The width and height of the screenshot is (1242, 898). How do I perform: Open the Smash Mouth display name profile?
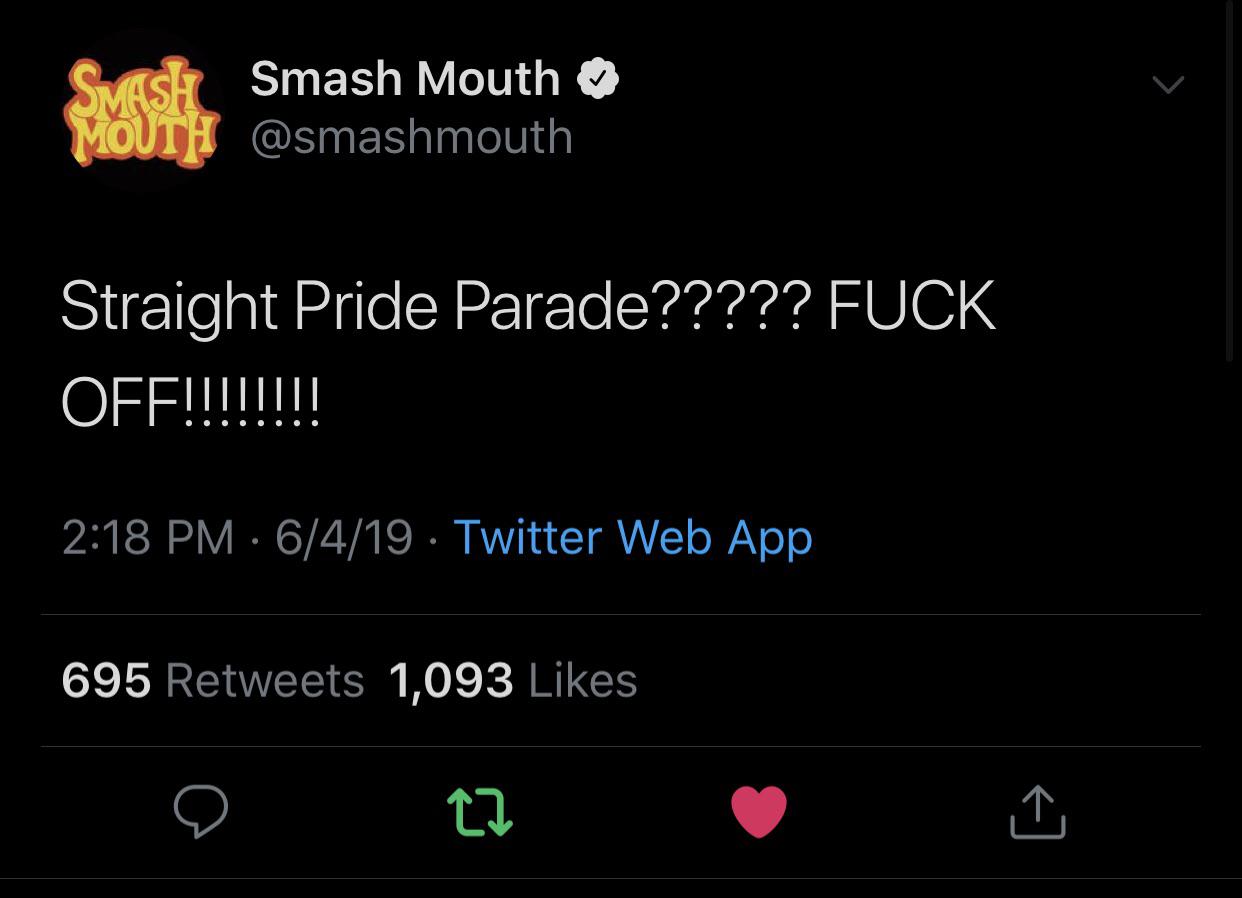[x=405, y=79]
